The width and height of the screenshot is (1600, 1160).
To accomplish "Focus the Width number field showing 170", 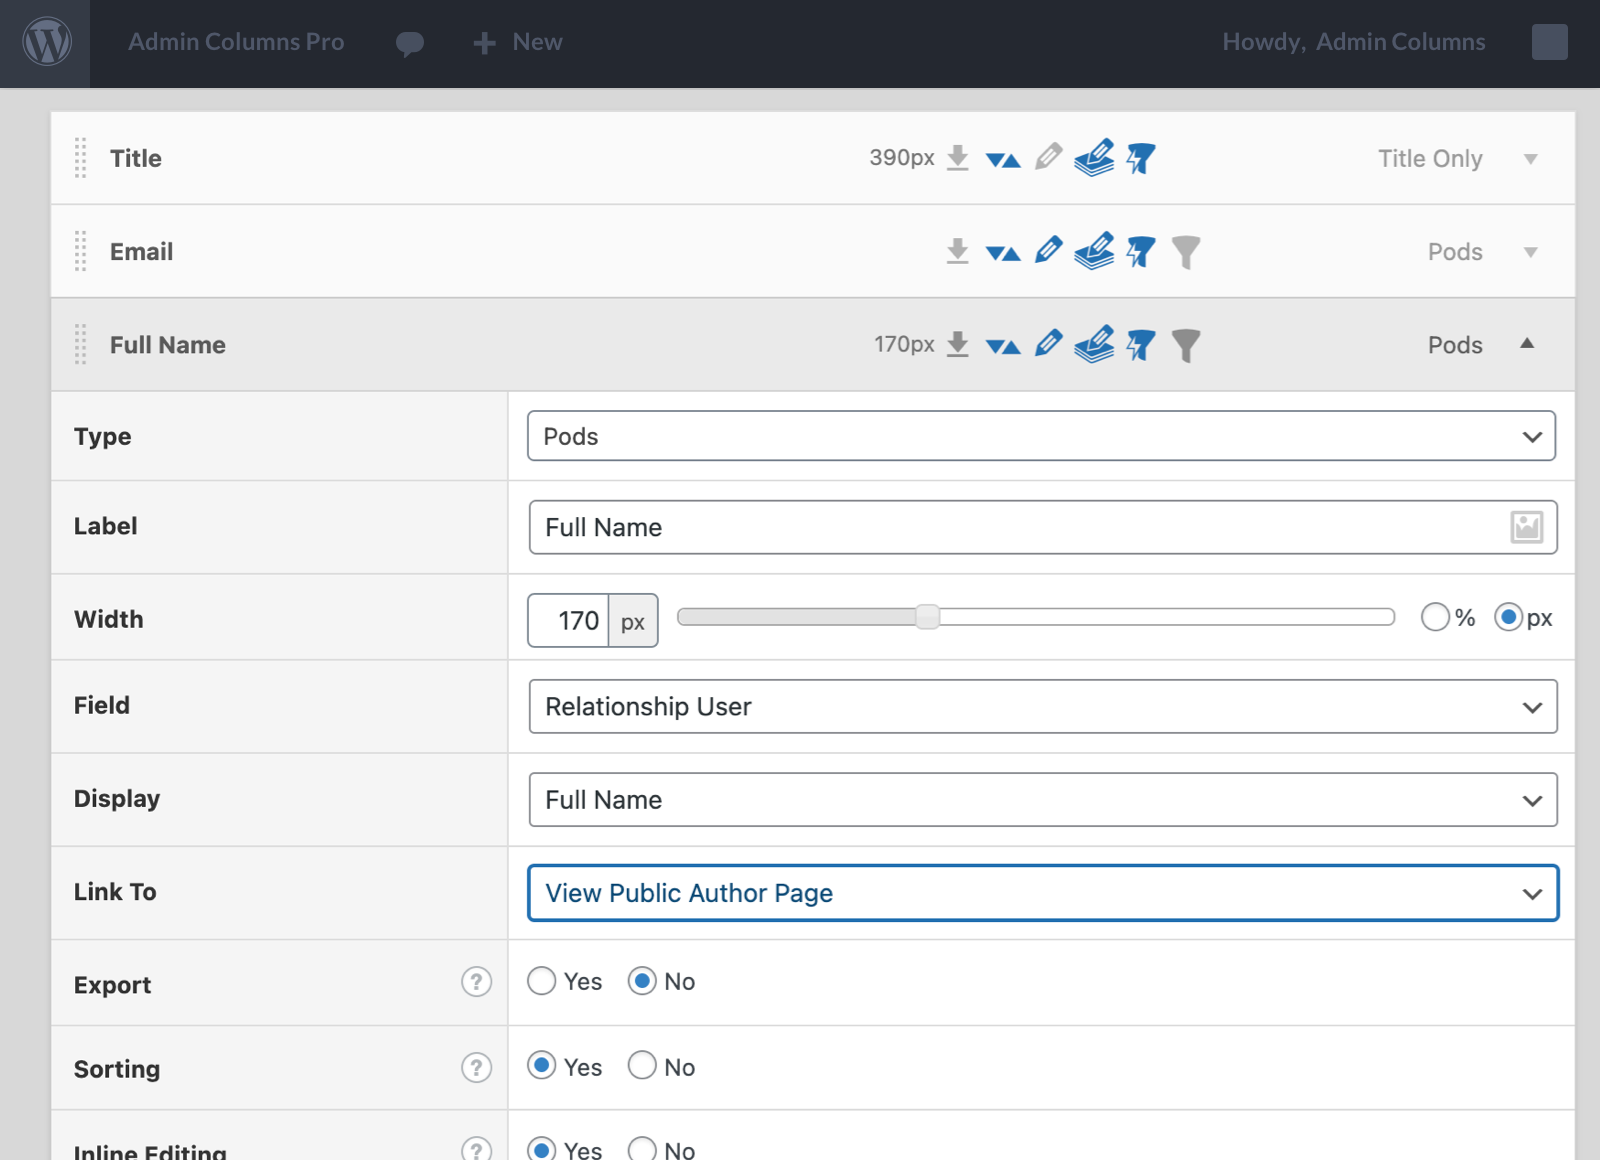I will 568,621.
